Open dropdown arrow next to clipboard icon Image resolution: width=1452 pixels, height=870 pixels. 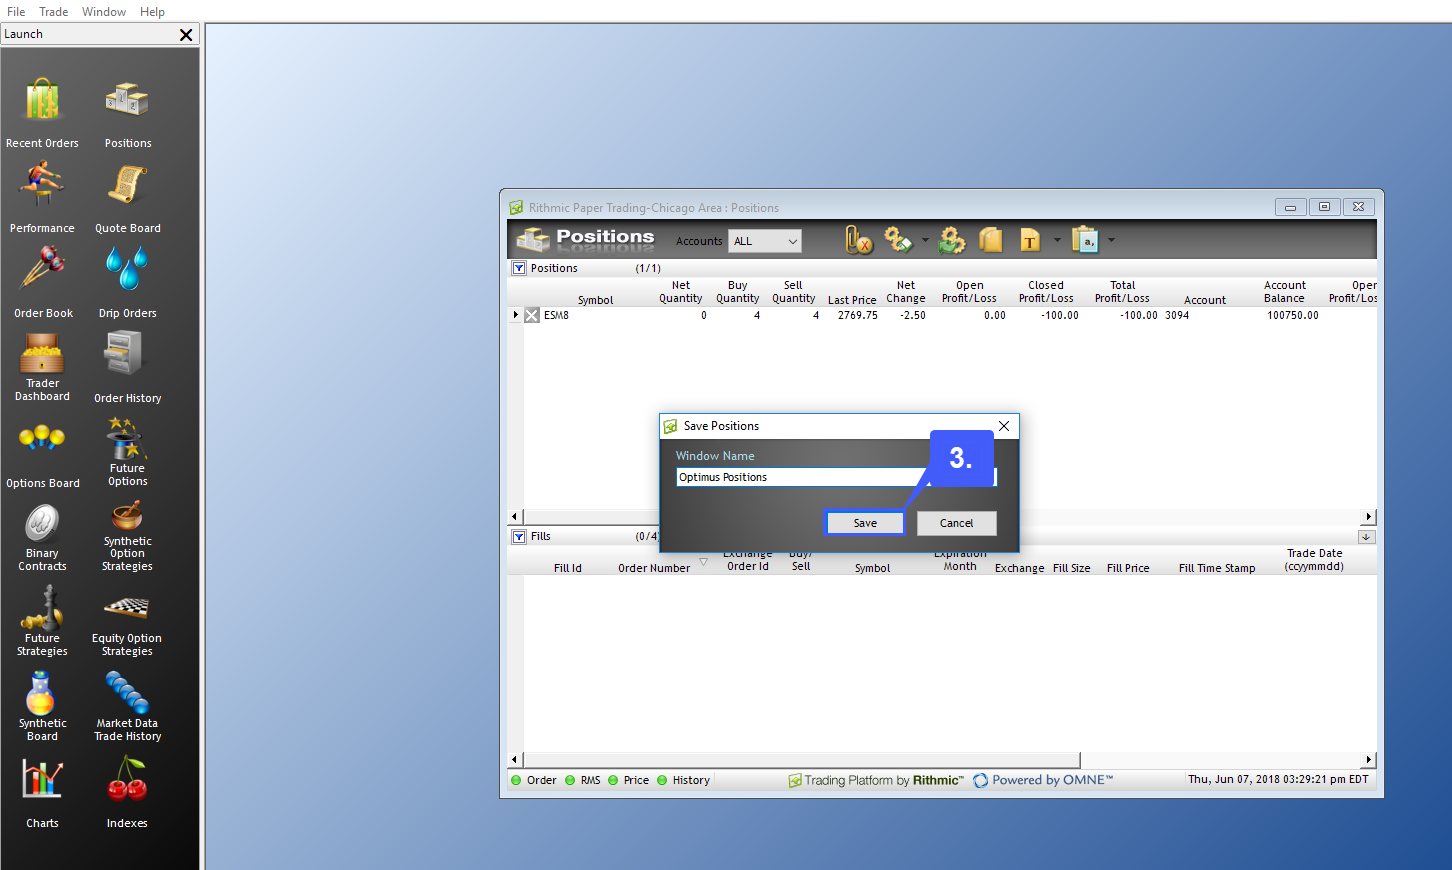pyautogui.click(x=1111, y=240)
